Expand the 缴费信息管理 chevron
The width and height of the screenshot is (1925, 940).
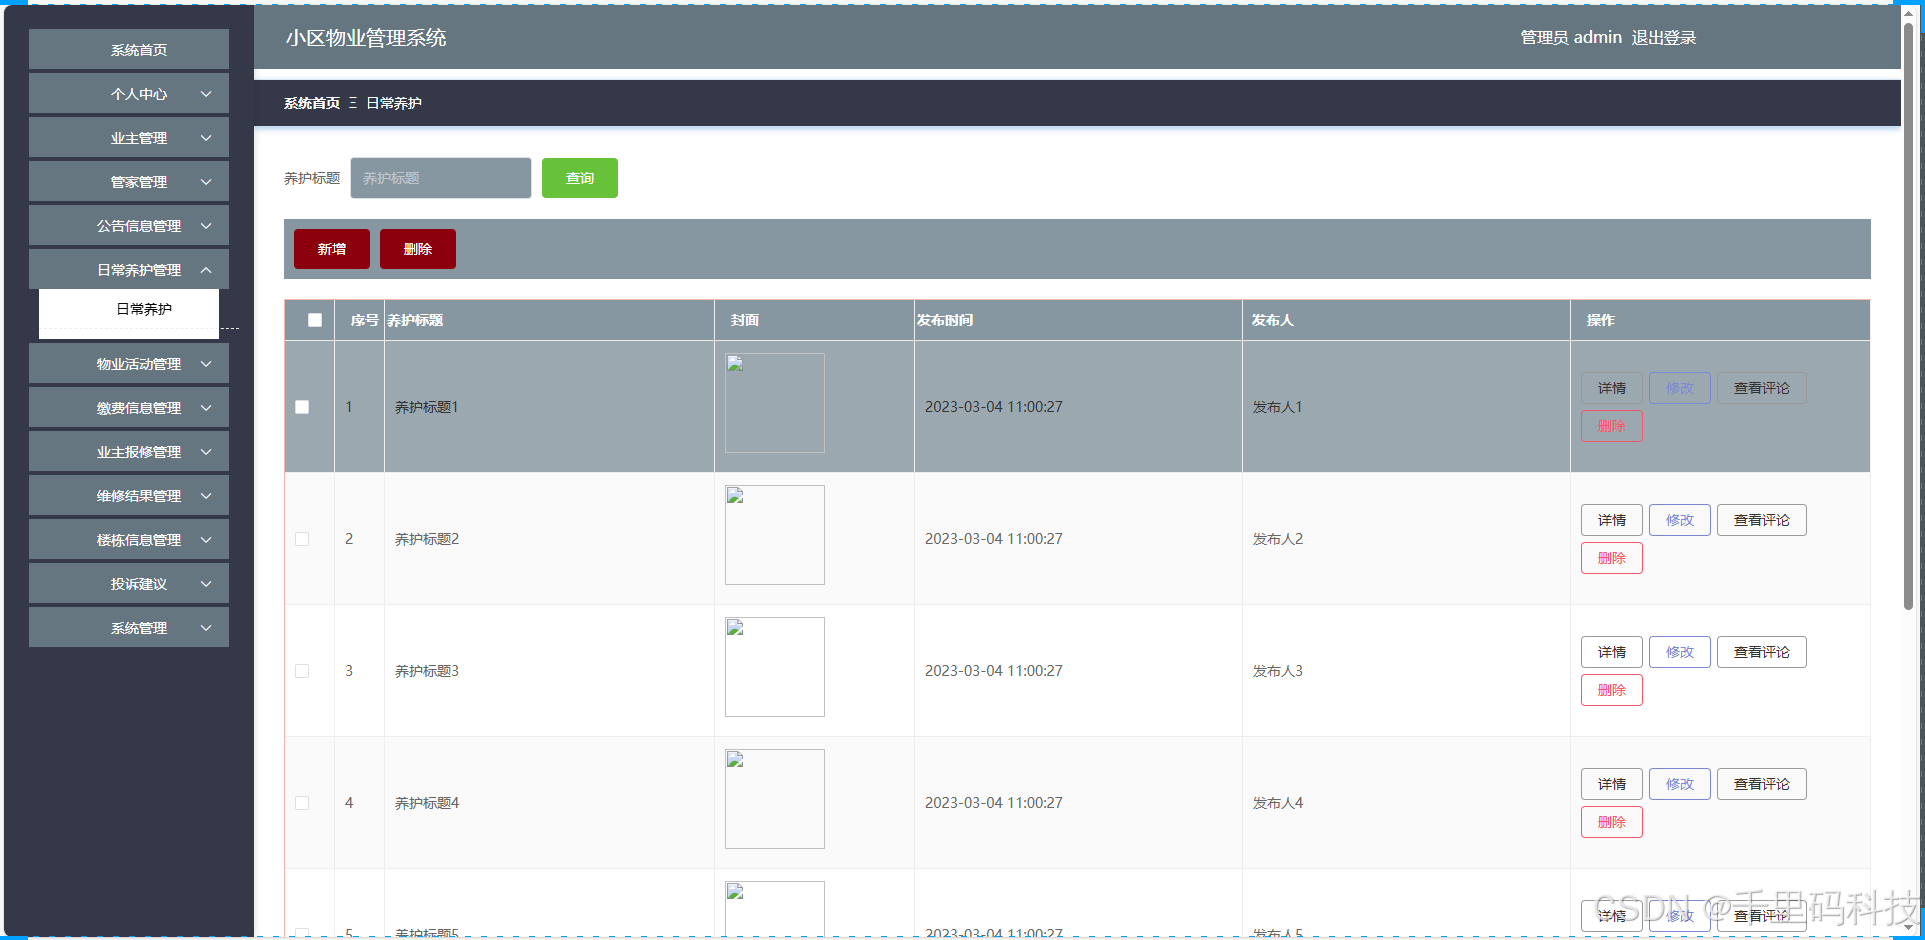coord(206,408)
